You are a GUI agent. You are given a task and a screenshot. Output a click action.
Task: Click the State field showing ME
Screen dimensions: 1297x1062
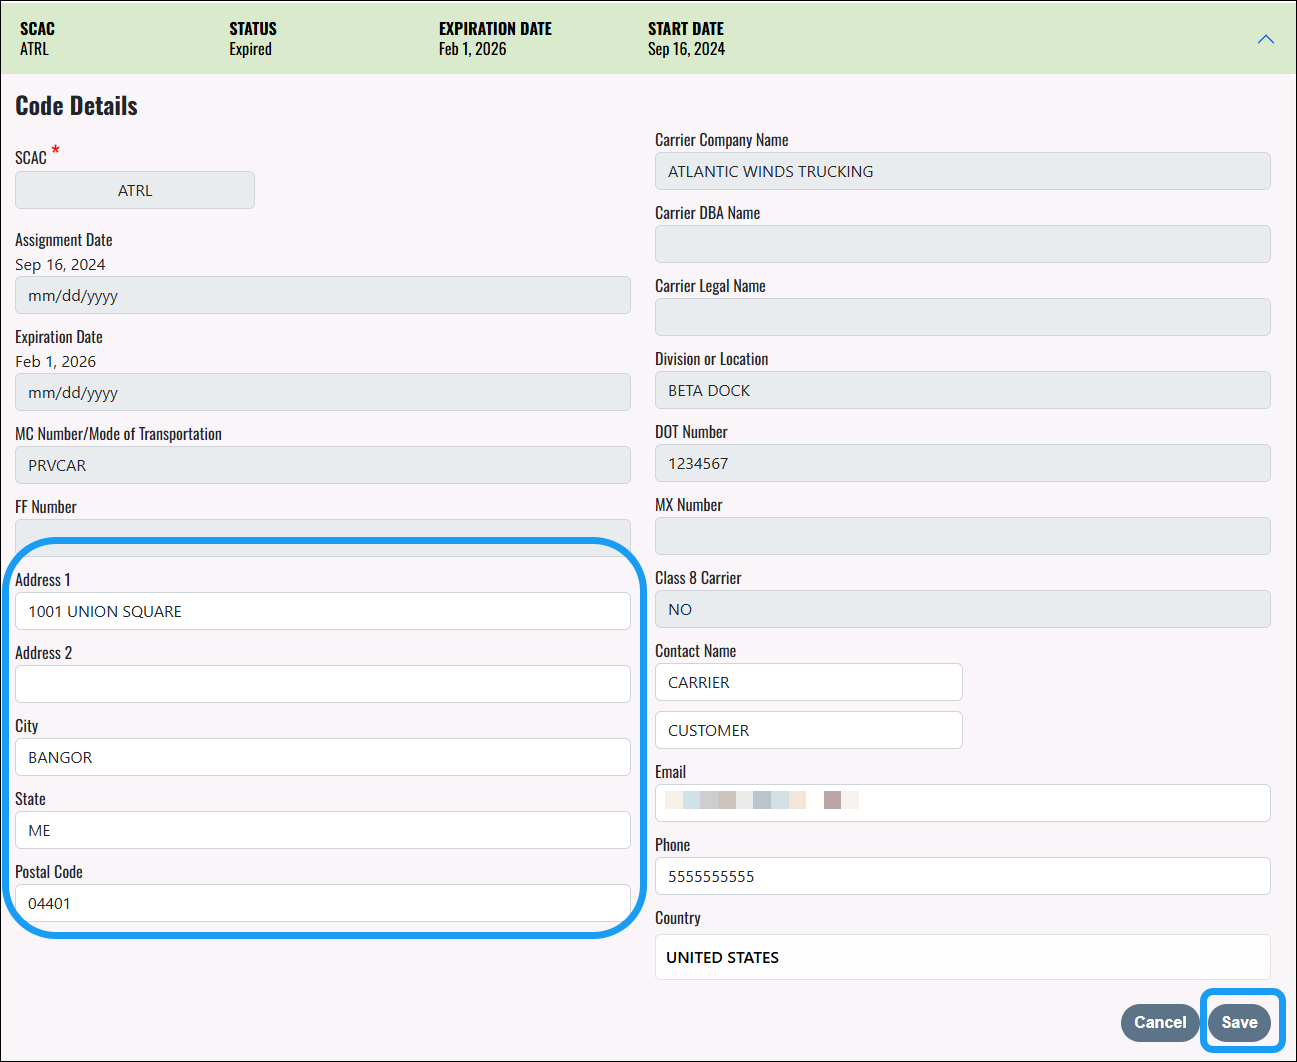322,830
